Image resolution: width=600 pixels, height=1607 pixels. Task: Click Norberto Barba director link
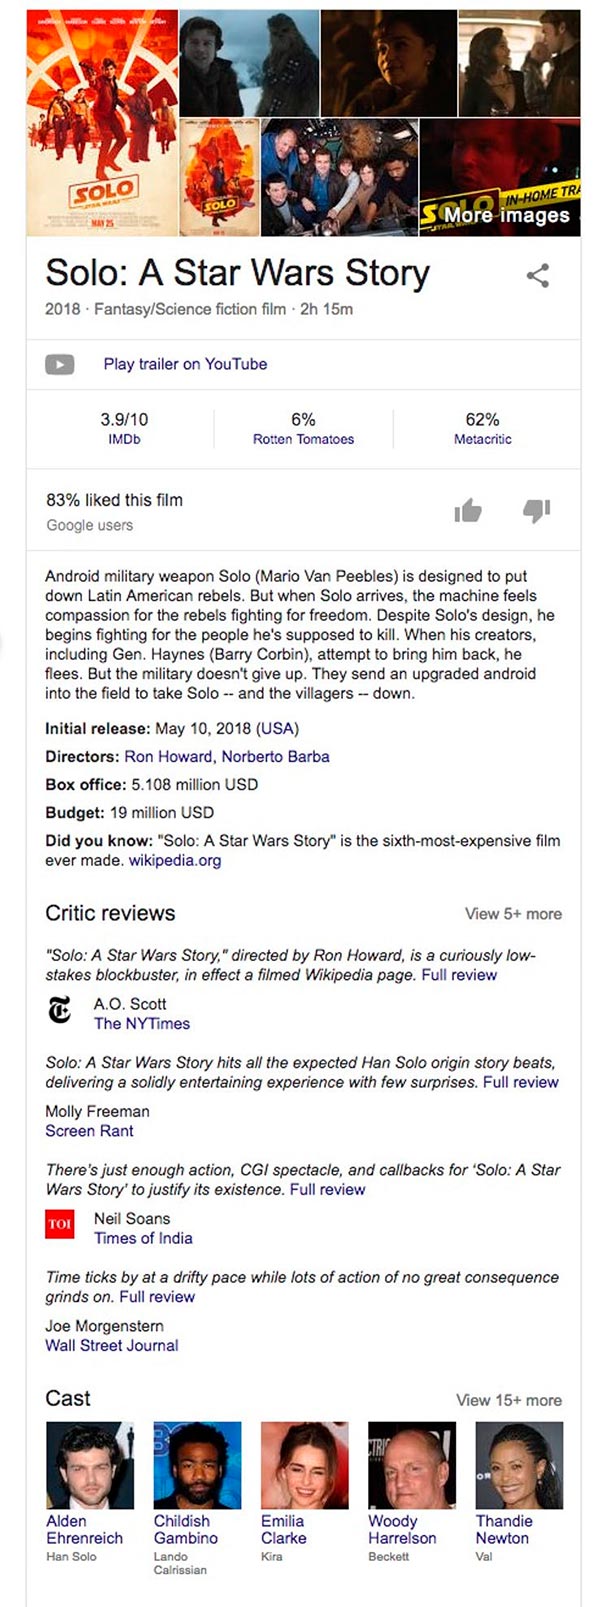pyautogui.click(x=275, y=757)
